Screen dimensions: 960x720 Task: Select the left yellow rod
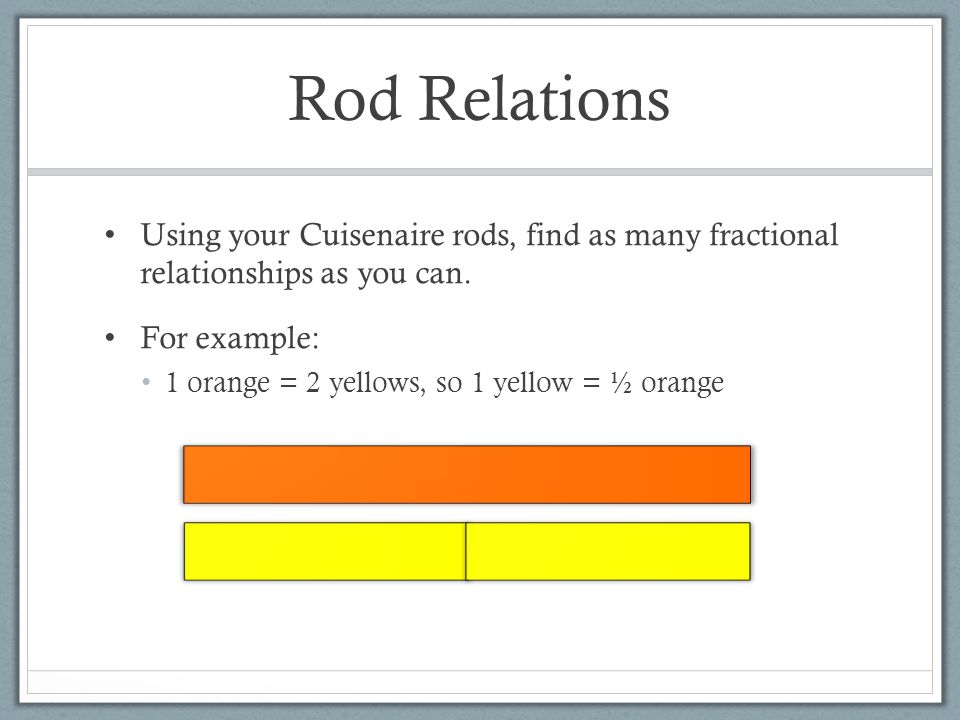(x=325, y=551)
